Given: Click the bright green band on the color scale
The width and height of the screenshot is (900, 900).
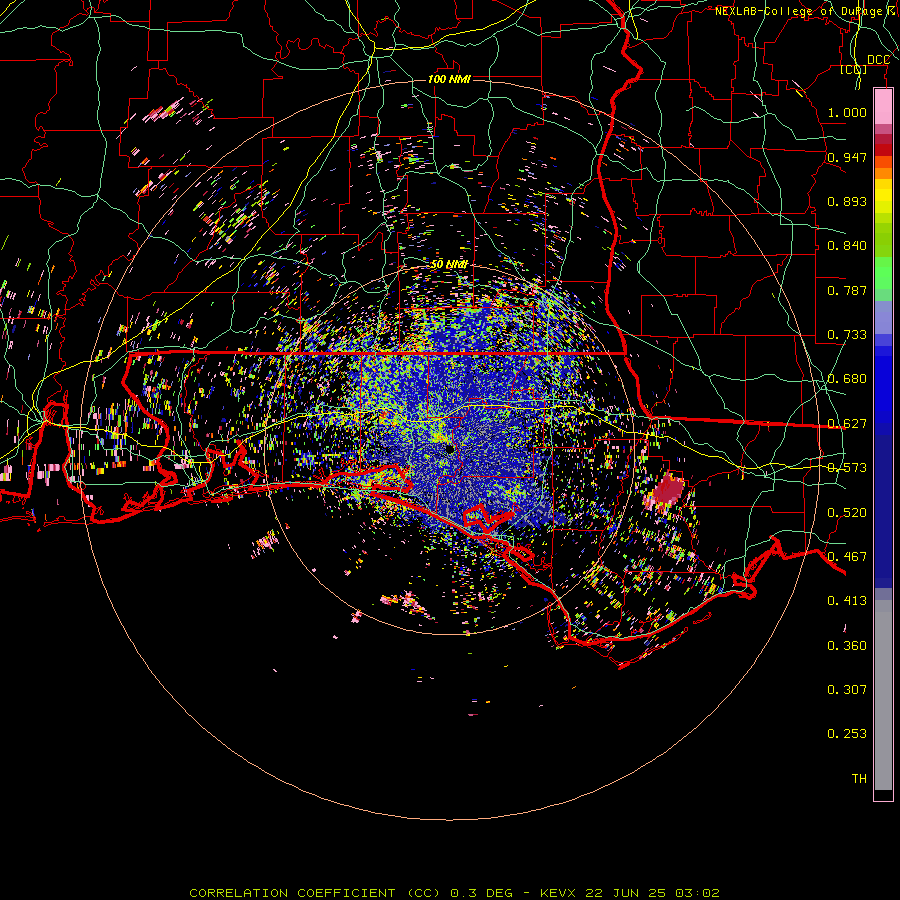Looking at the screenshot, I should tap(883, 273).
